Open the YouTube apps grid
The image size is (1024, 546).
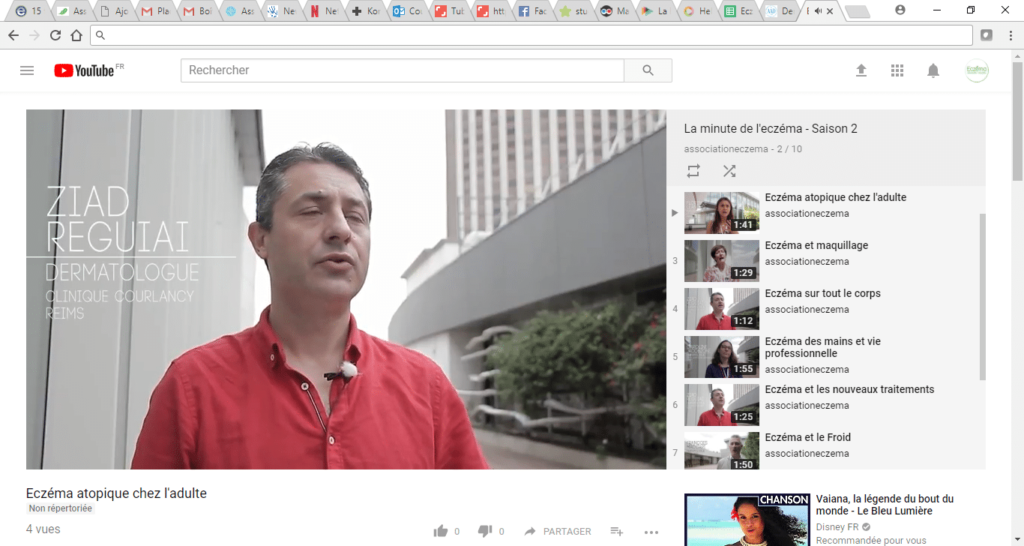pos(897,70)
